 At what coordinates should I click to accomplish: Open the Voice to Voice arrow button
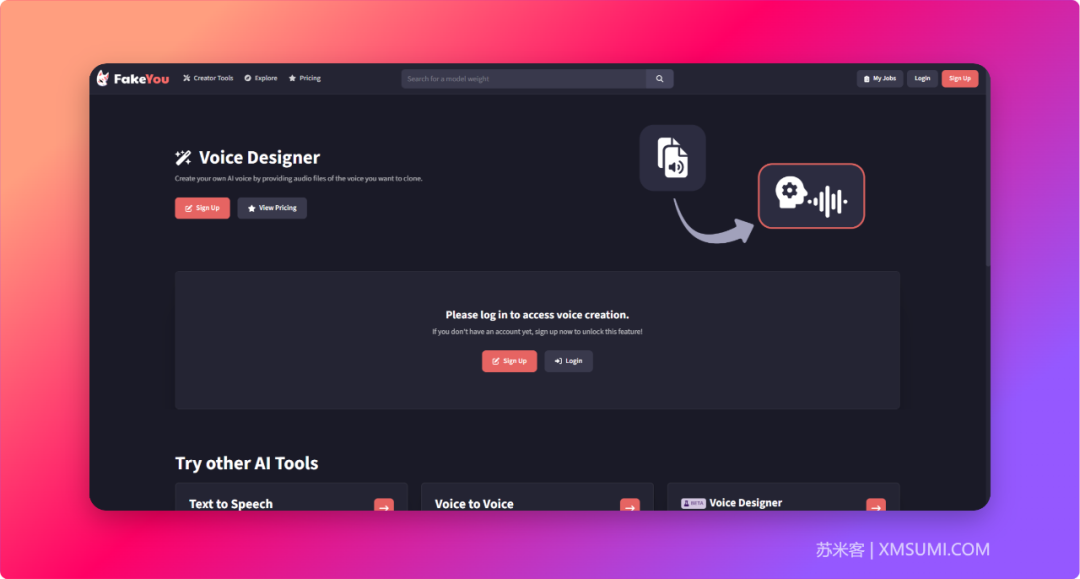click(x=630, y=505)
